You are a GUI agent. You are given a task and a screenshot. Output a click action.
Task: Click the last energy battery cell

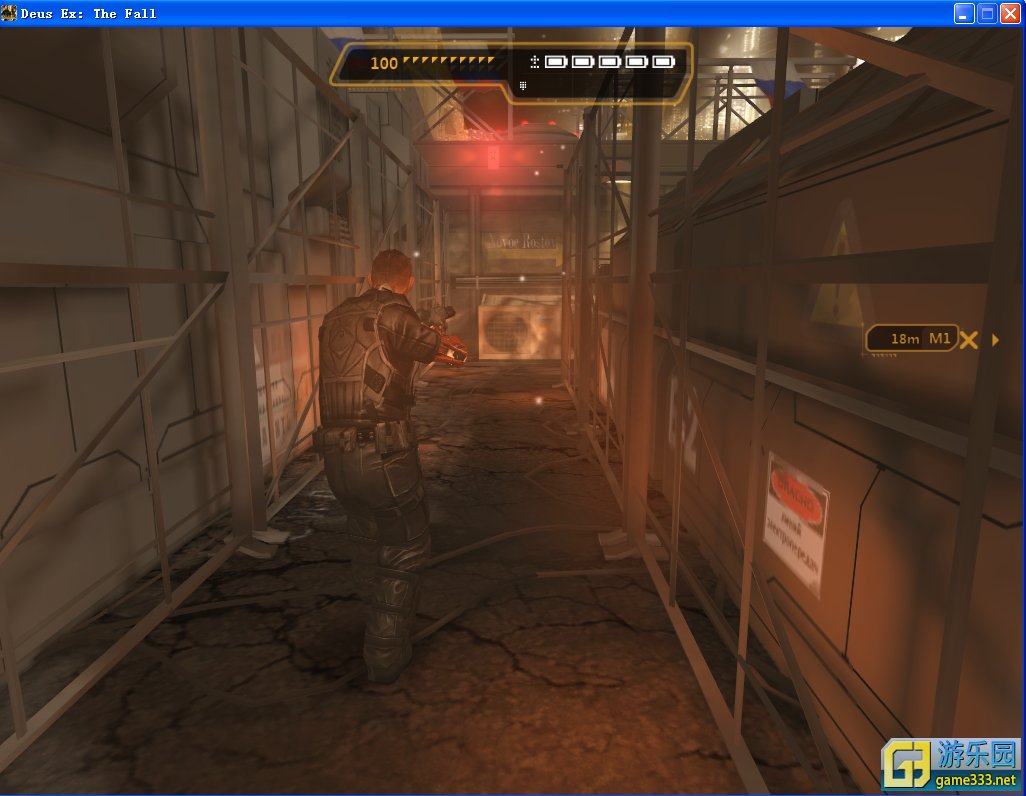663,62
